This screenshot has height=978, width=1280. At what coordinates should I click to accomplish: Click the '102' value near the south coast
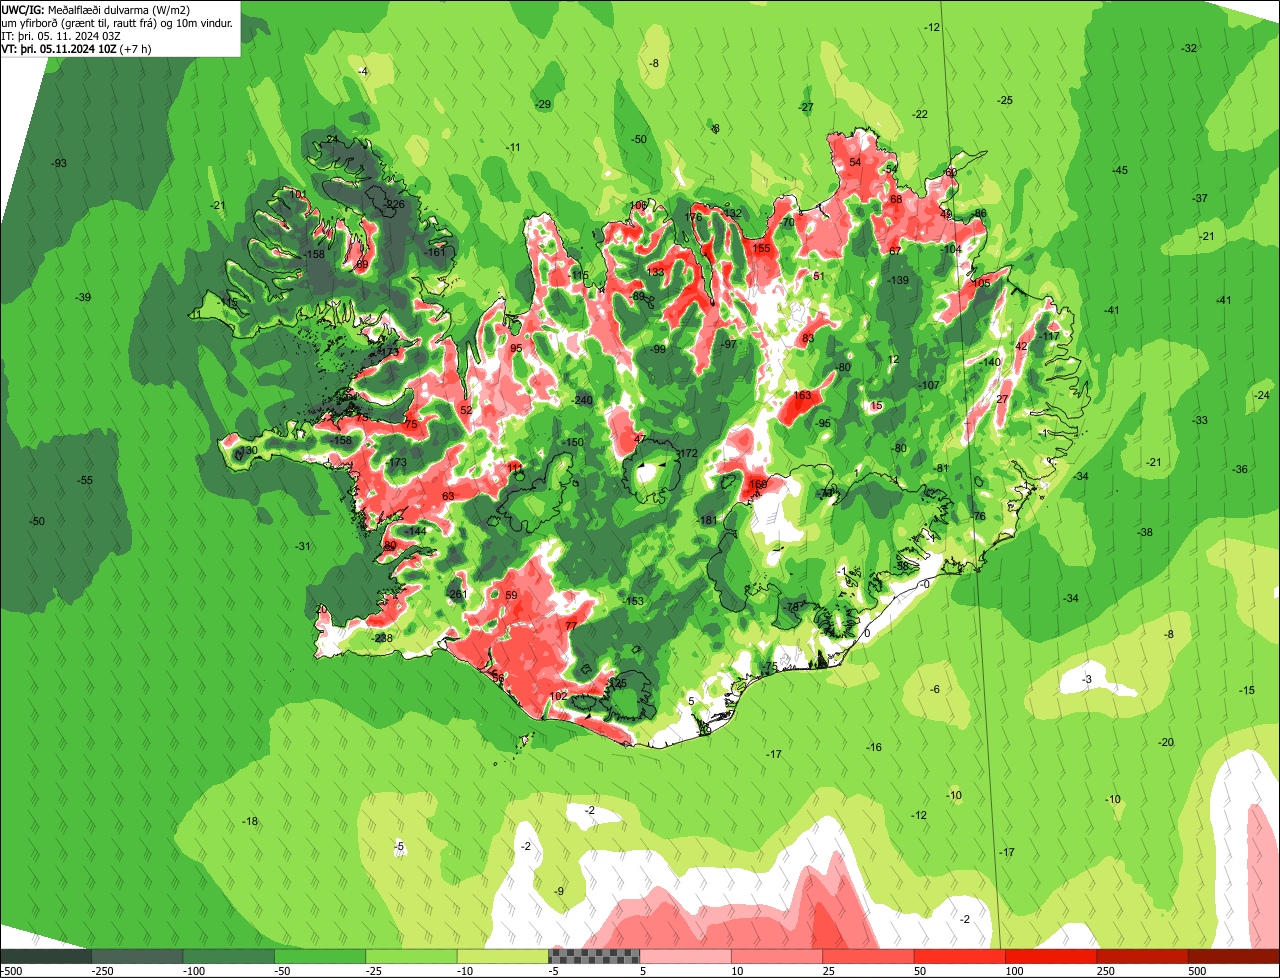click(x=559, y=696)
